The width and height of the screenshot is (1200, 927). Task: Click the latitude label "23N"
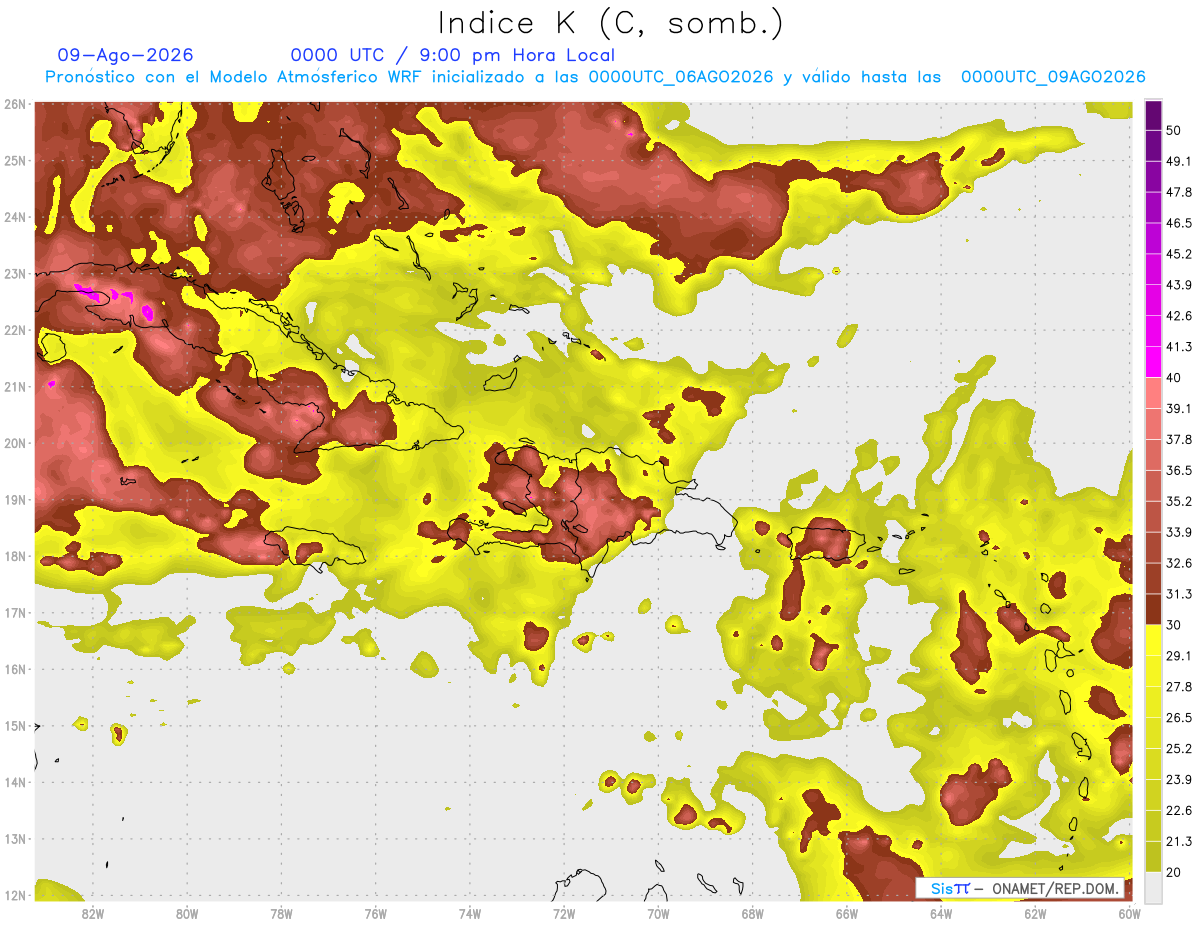coord(15,273)
